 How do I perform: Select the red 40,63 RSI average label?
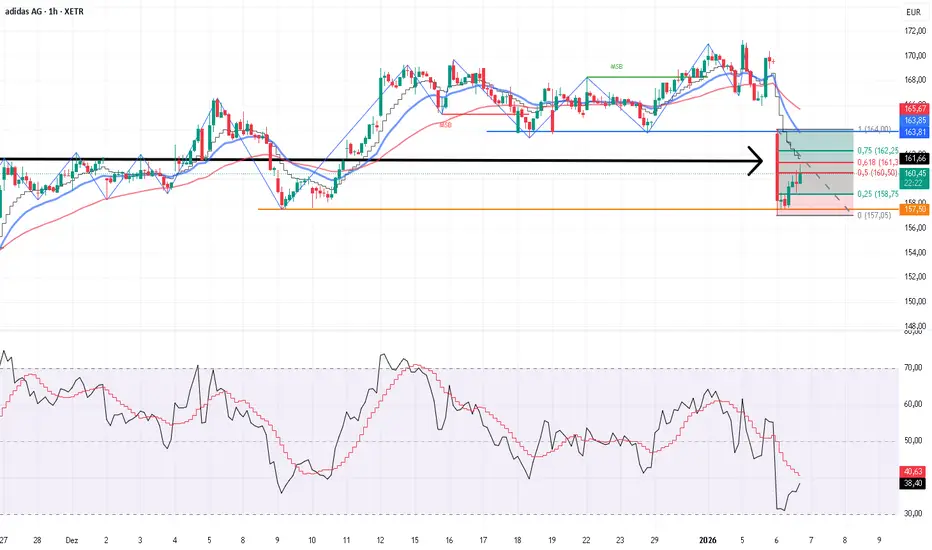point(914,472)
